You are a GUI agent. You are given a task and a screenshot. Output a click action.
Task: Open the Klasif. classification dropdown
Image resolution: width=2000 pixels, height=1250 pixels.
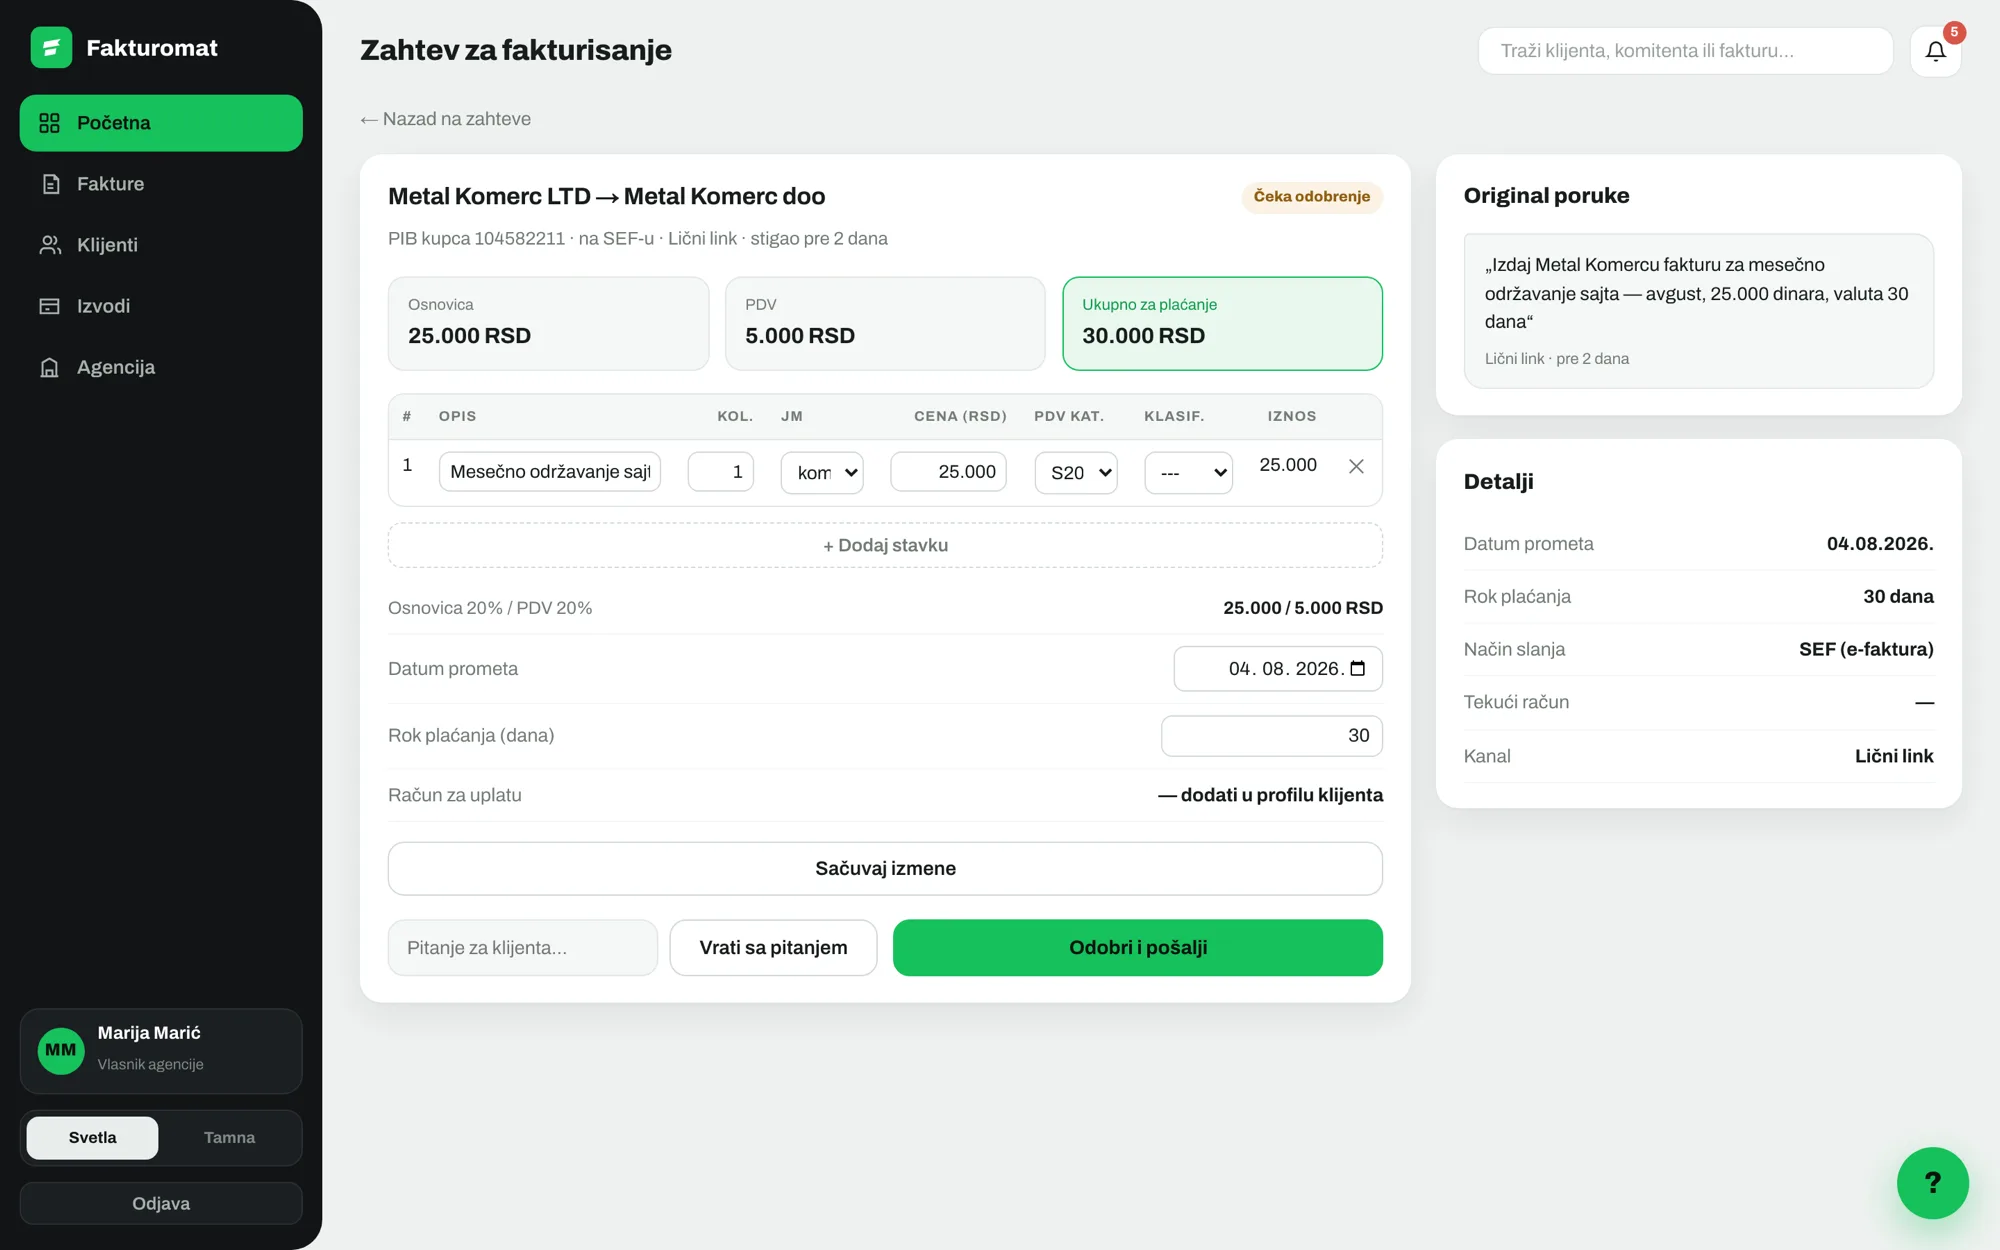(1188, 472)
